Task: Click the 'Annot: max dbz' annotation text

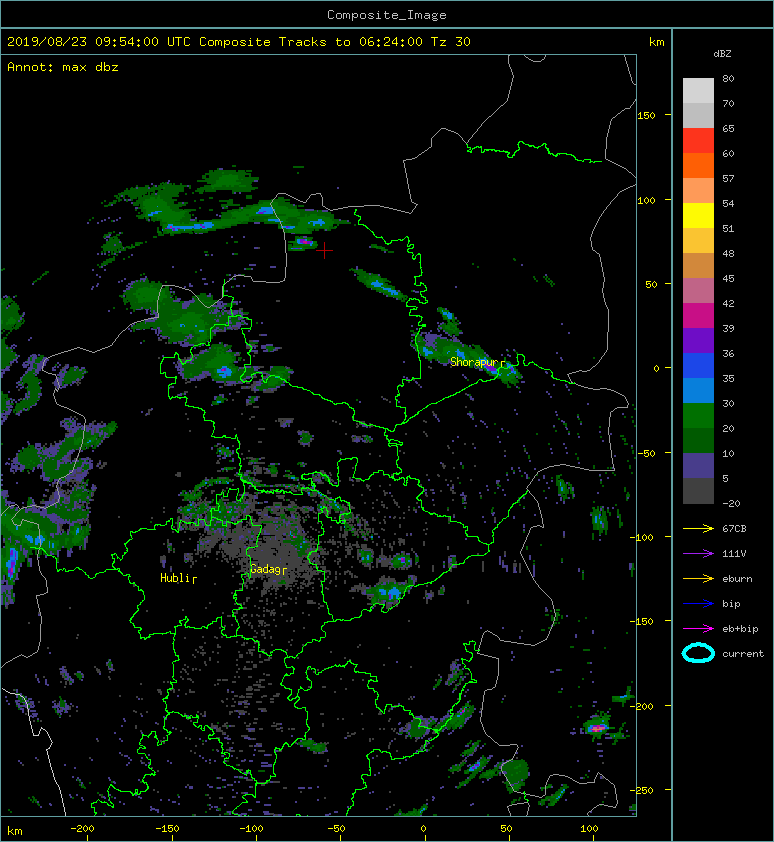Action: tap(63, 67)
